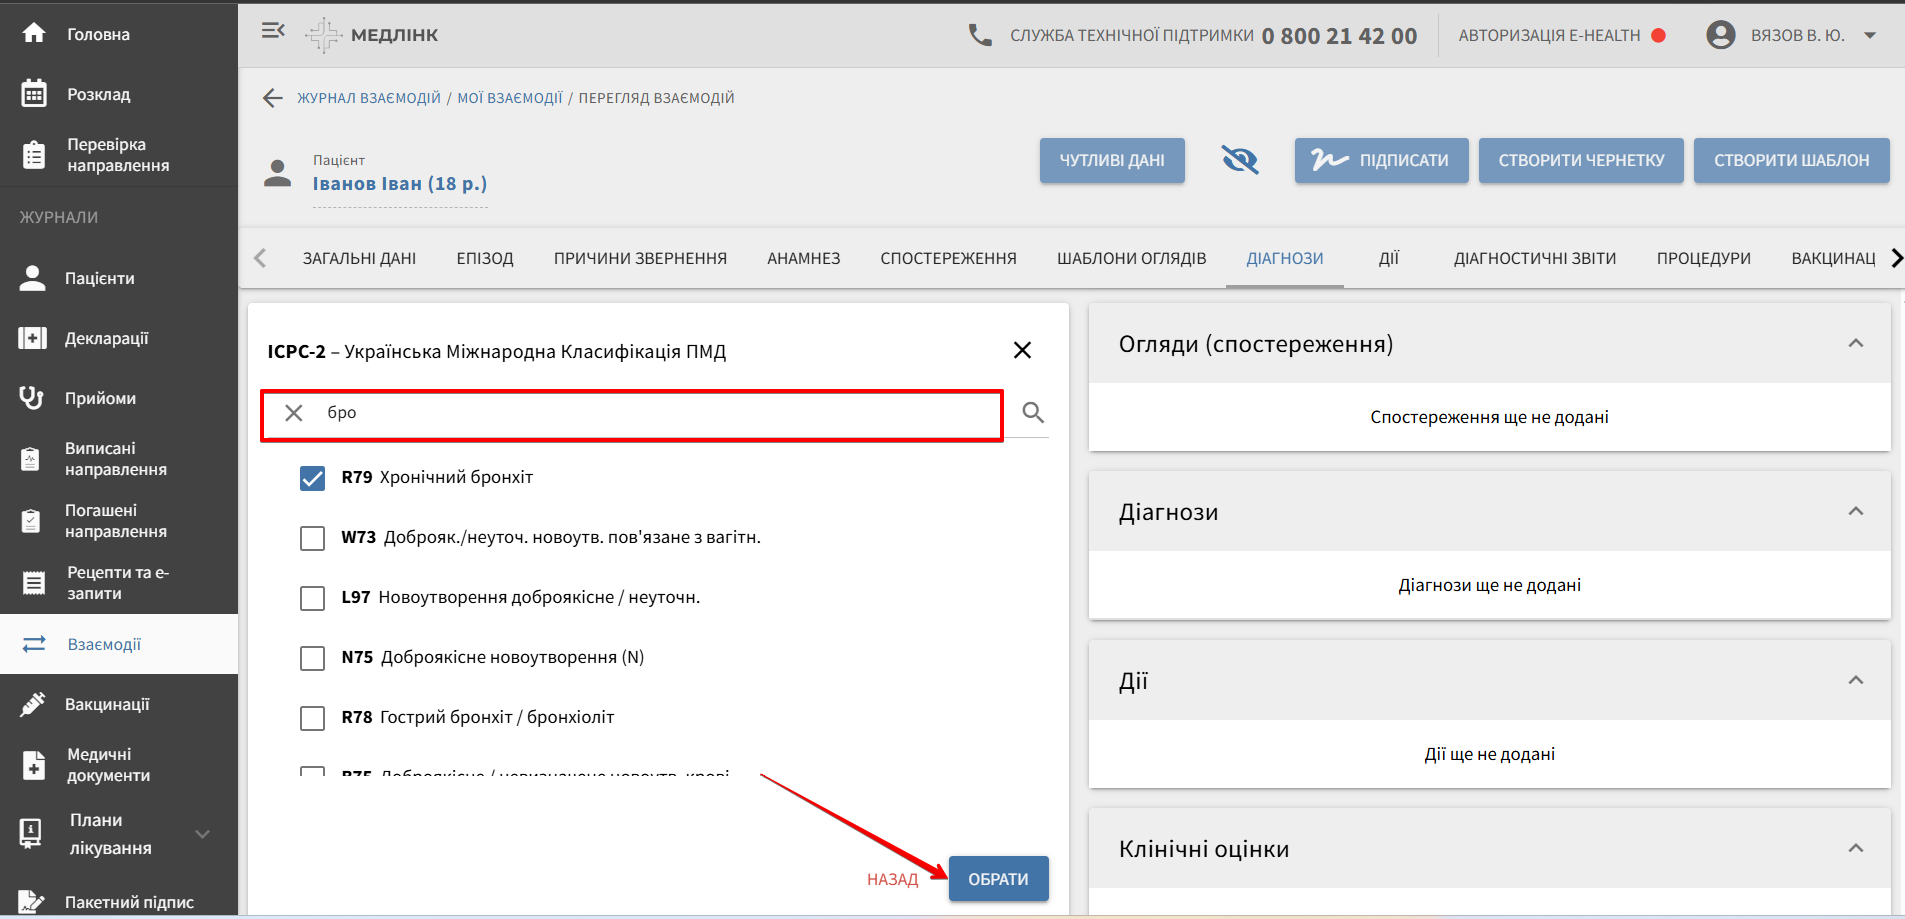
Task: Check the N75 Доброякісне новоутворення checkbox
Action: (312, 658)
